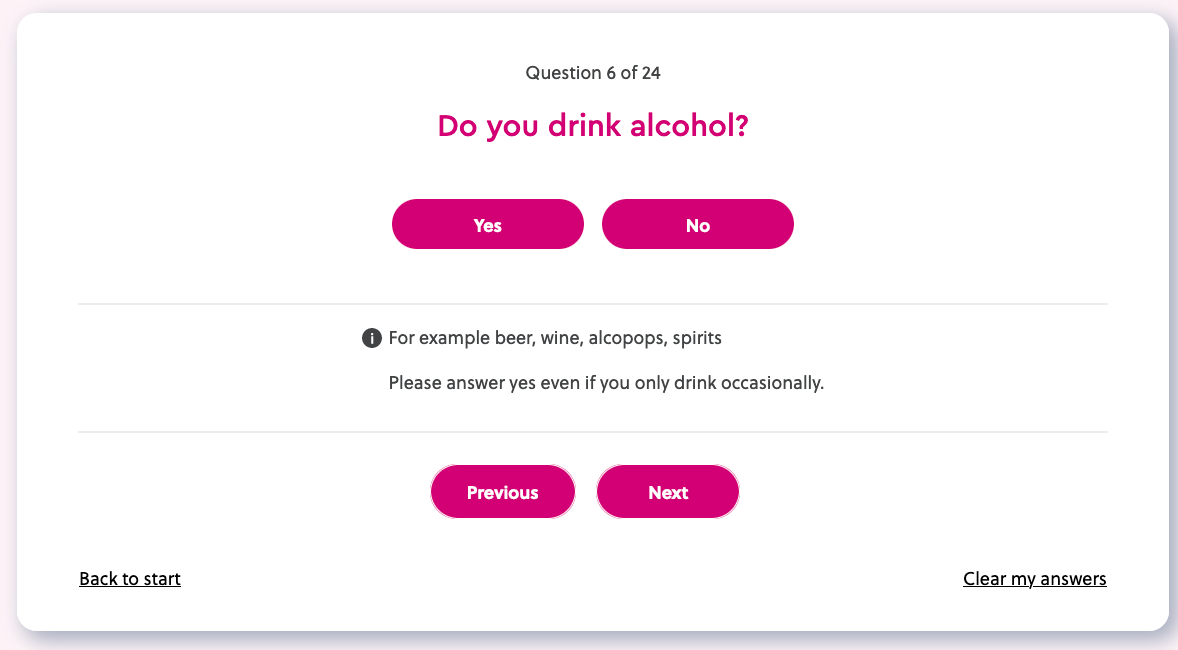Open the Back to start link
This screenshot has height=650, width=1178.
click(130, 579)
